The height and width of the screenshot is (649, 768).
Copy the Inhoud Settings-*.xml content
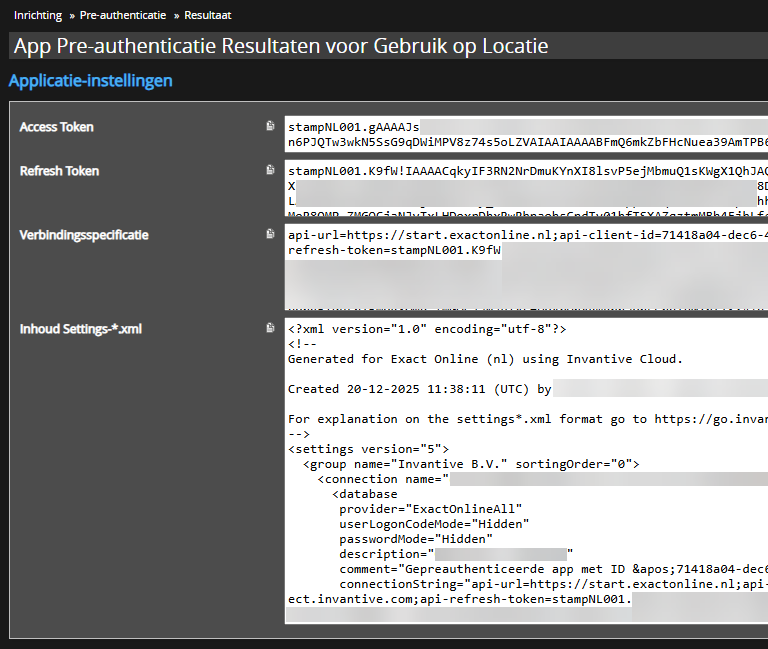pyautogui.click(x=270, y=328)
